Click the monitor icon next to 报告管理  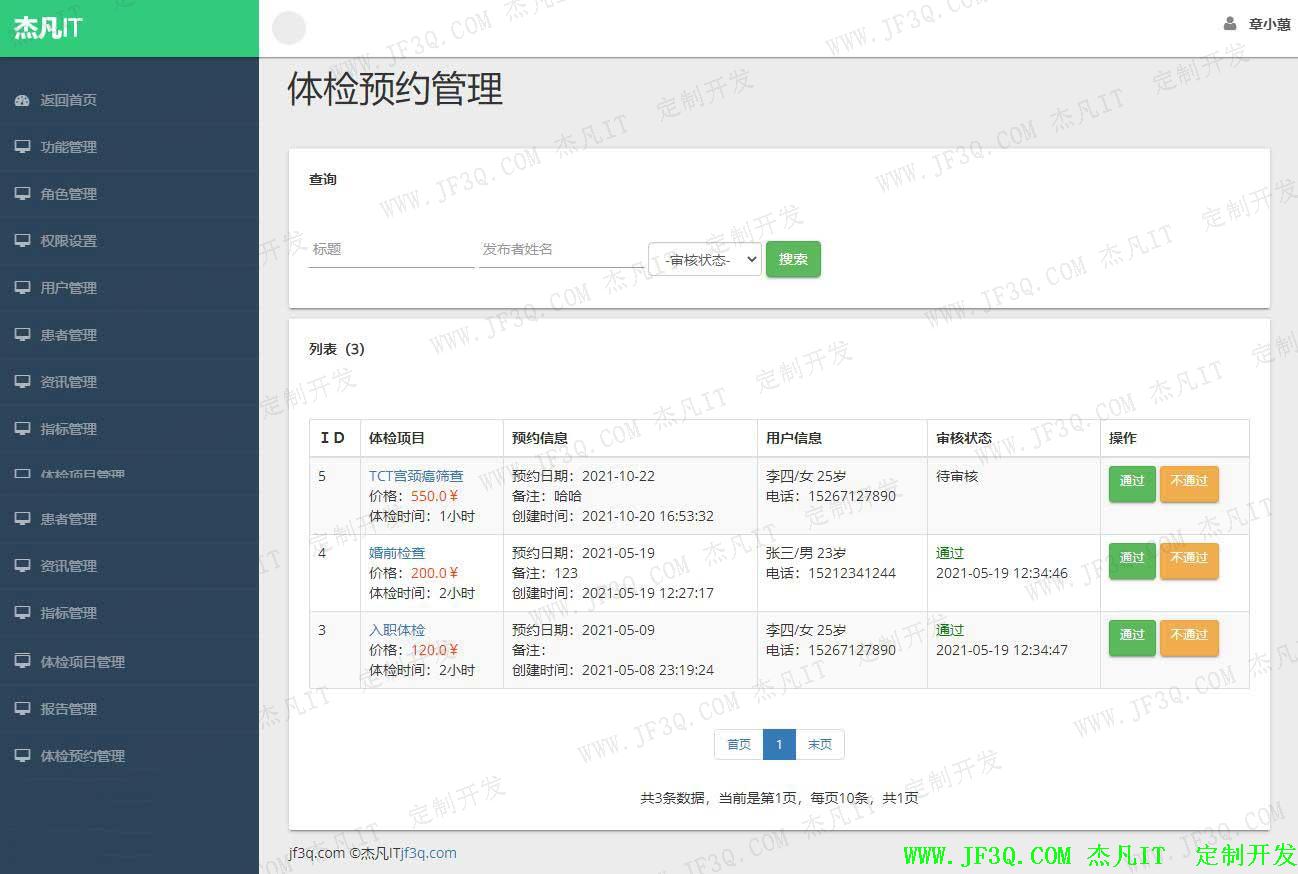point(22,709)
